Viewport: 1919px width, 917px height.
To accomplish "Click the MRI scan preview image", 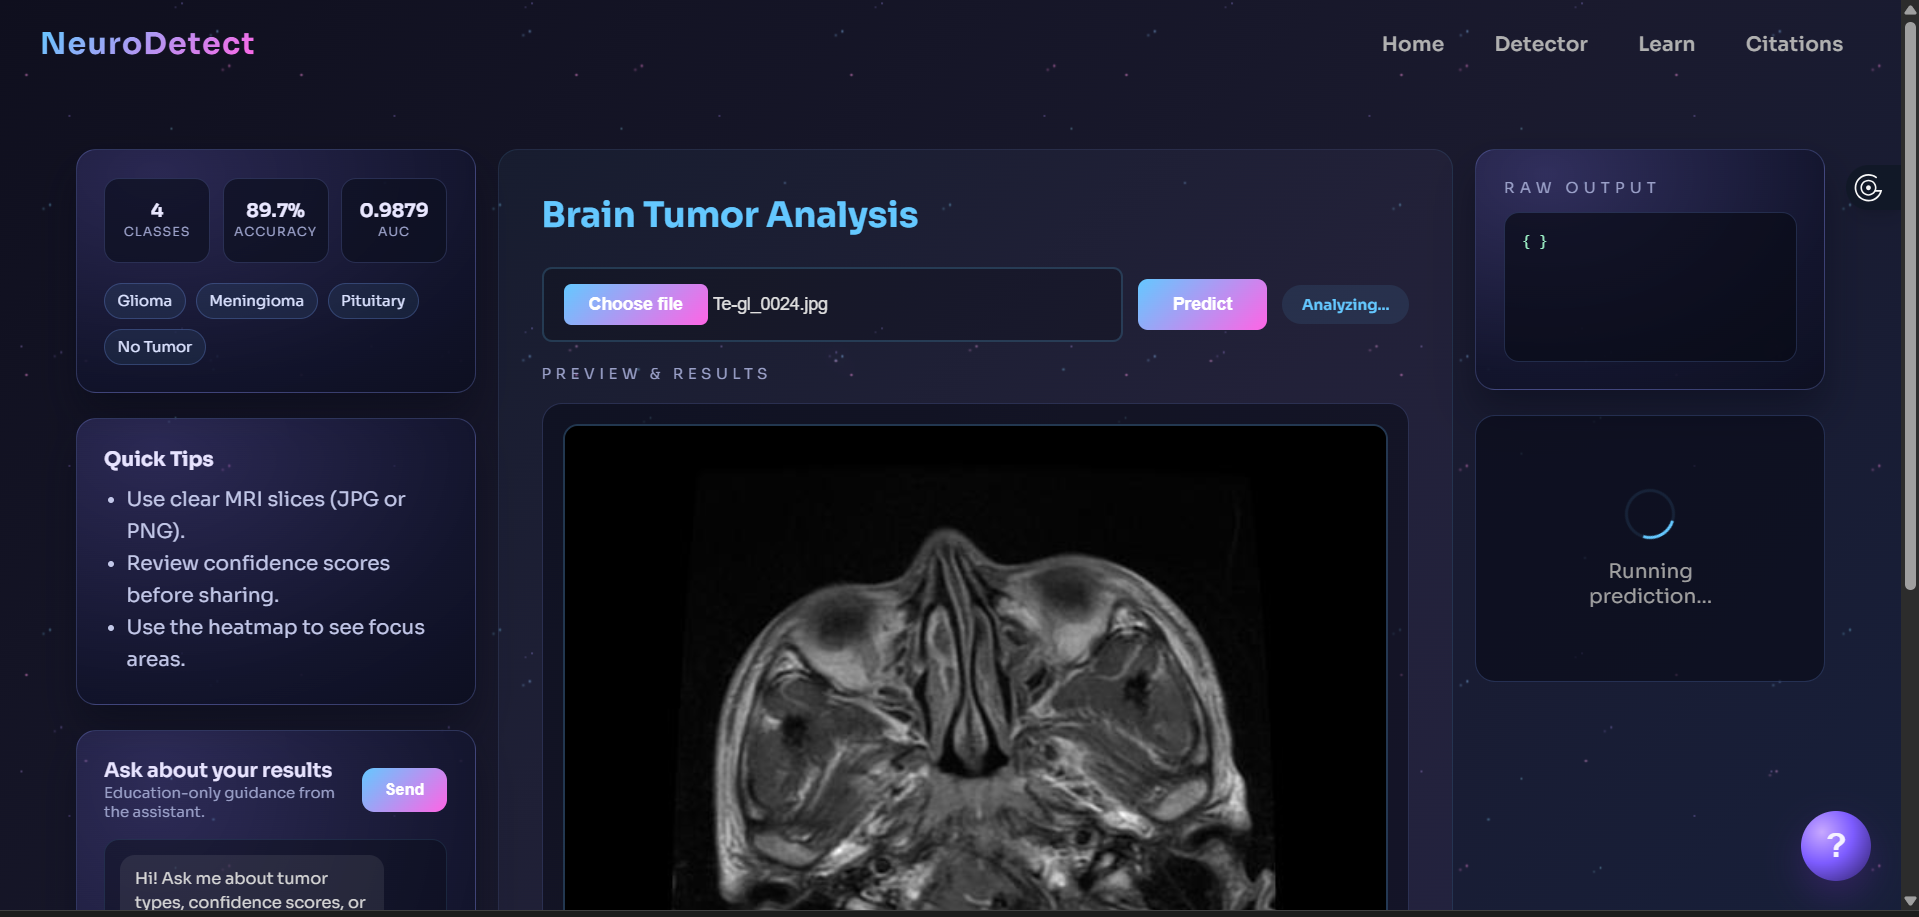I will (975, 668).
